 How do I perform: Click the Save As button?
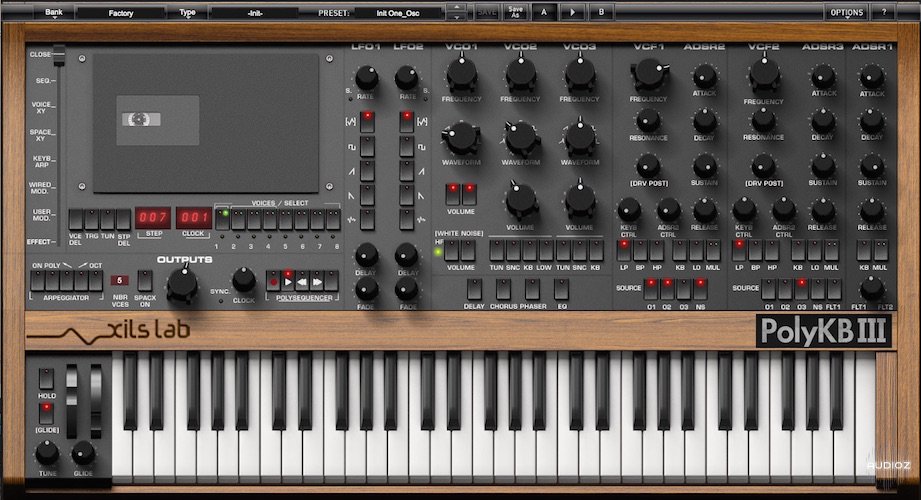click(x=515, y=12)
